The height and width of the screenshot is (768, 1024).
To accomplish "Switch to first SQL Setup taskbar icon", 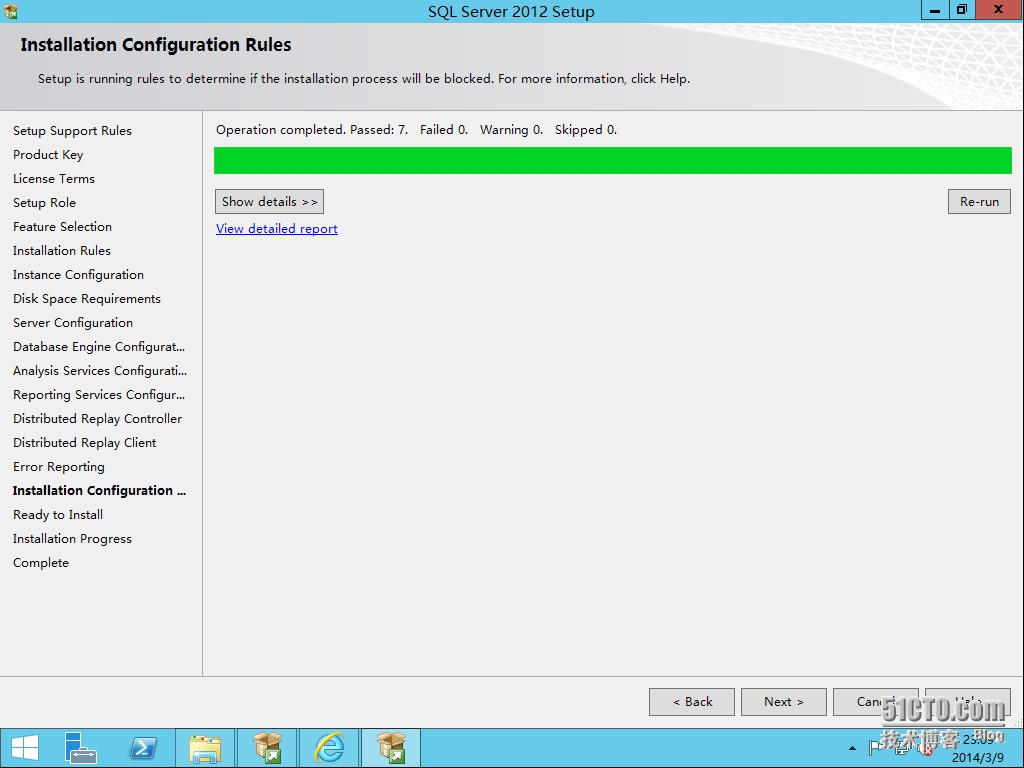I will [x=266, y=748].
